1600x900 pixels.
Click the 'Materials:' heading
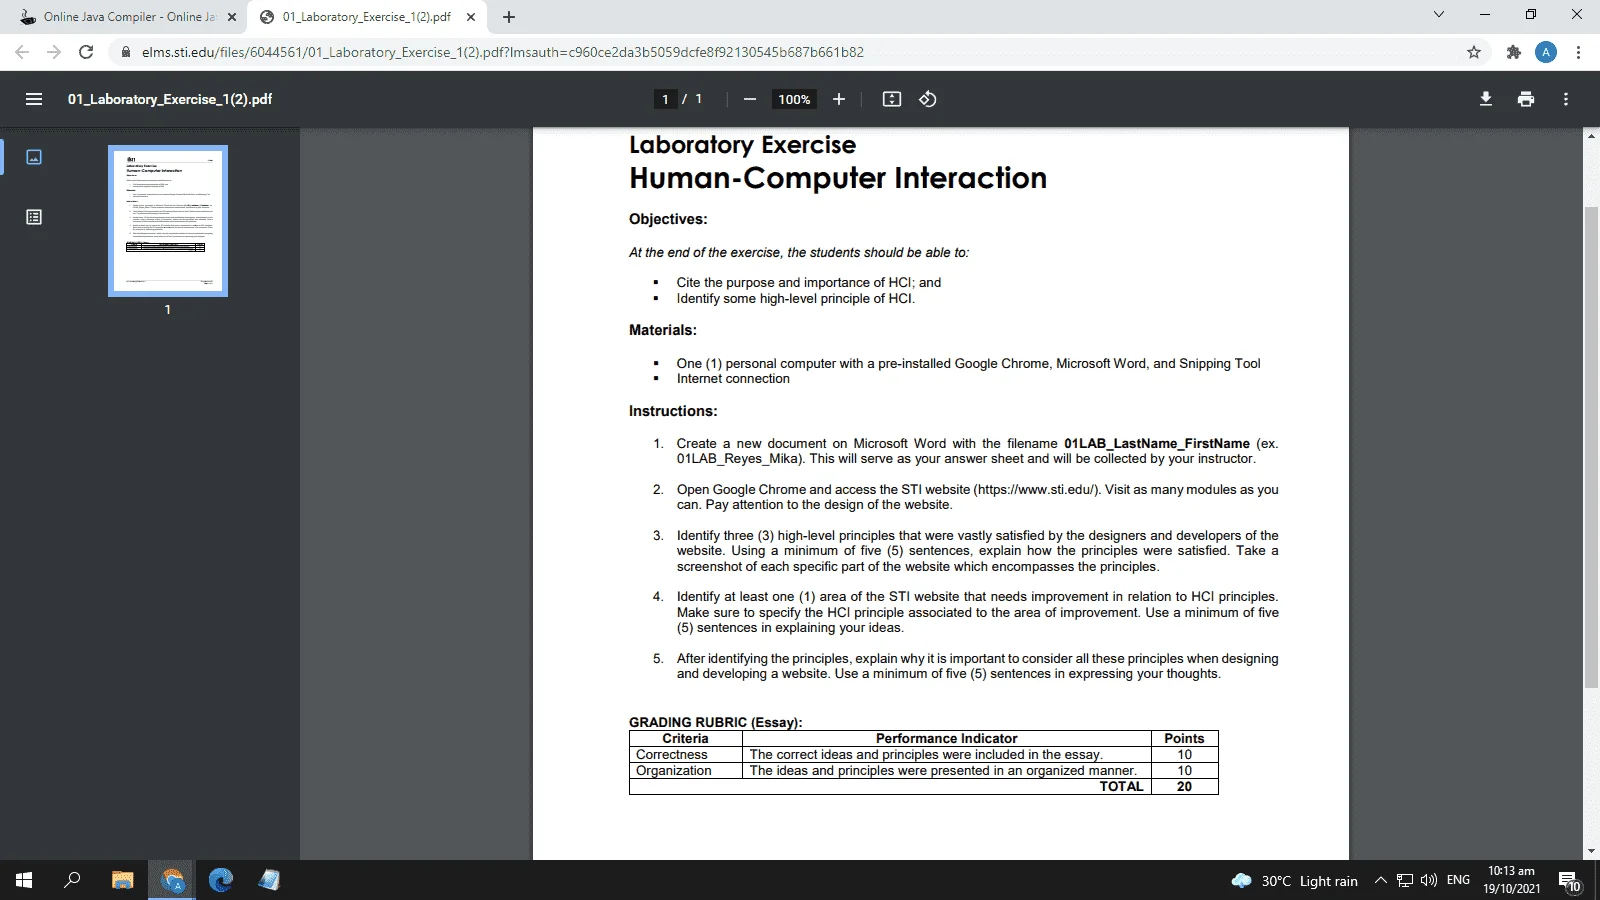663,330
